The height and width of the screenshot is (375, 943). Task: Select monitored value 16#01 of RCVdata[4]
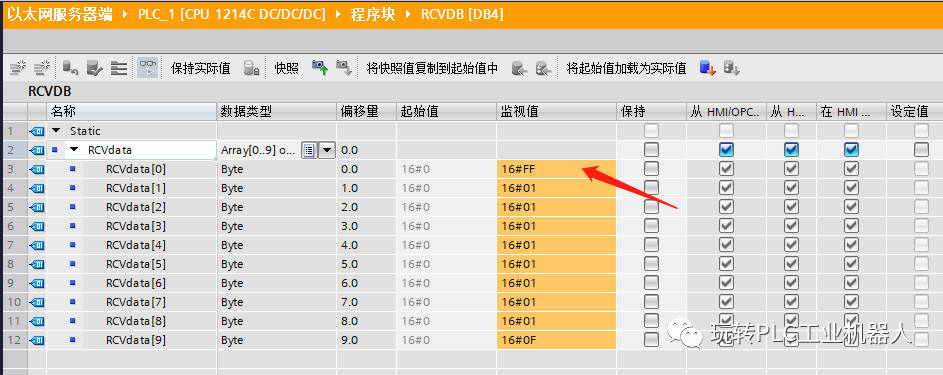556,245
